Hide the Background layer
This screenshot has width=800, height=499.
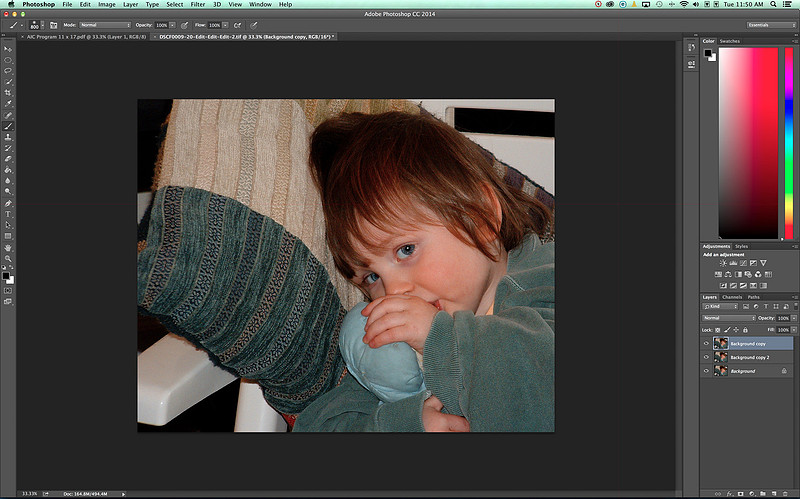(706, 371)
